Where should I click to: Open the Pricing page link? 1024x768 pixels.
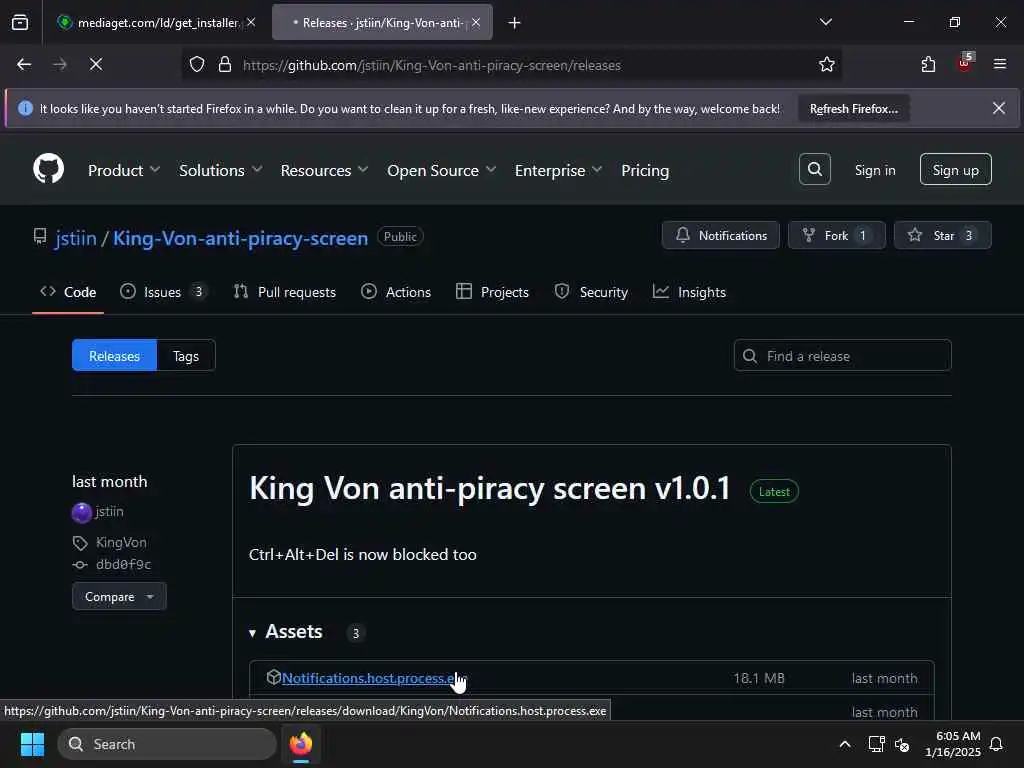click(645, 170)
